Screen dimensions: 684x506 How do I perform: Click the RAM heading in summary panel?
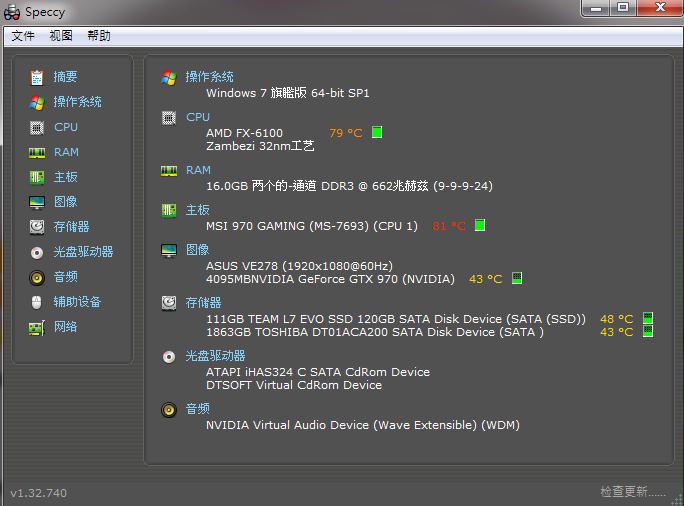[x=198, y=170]
